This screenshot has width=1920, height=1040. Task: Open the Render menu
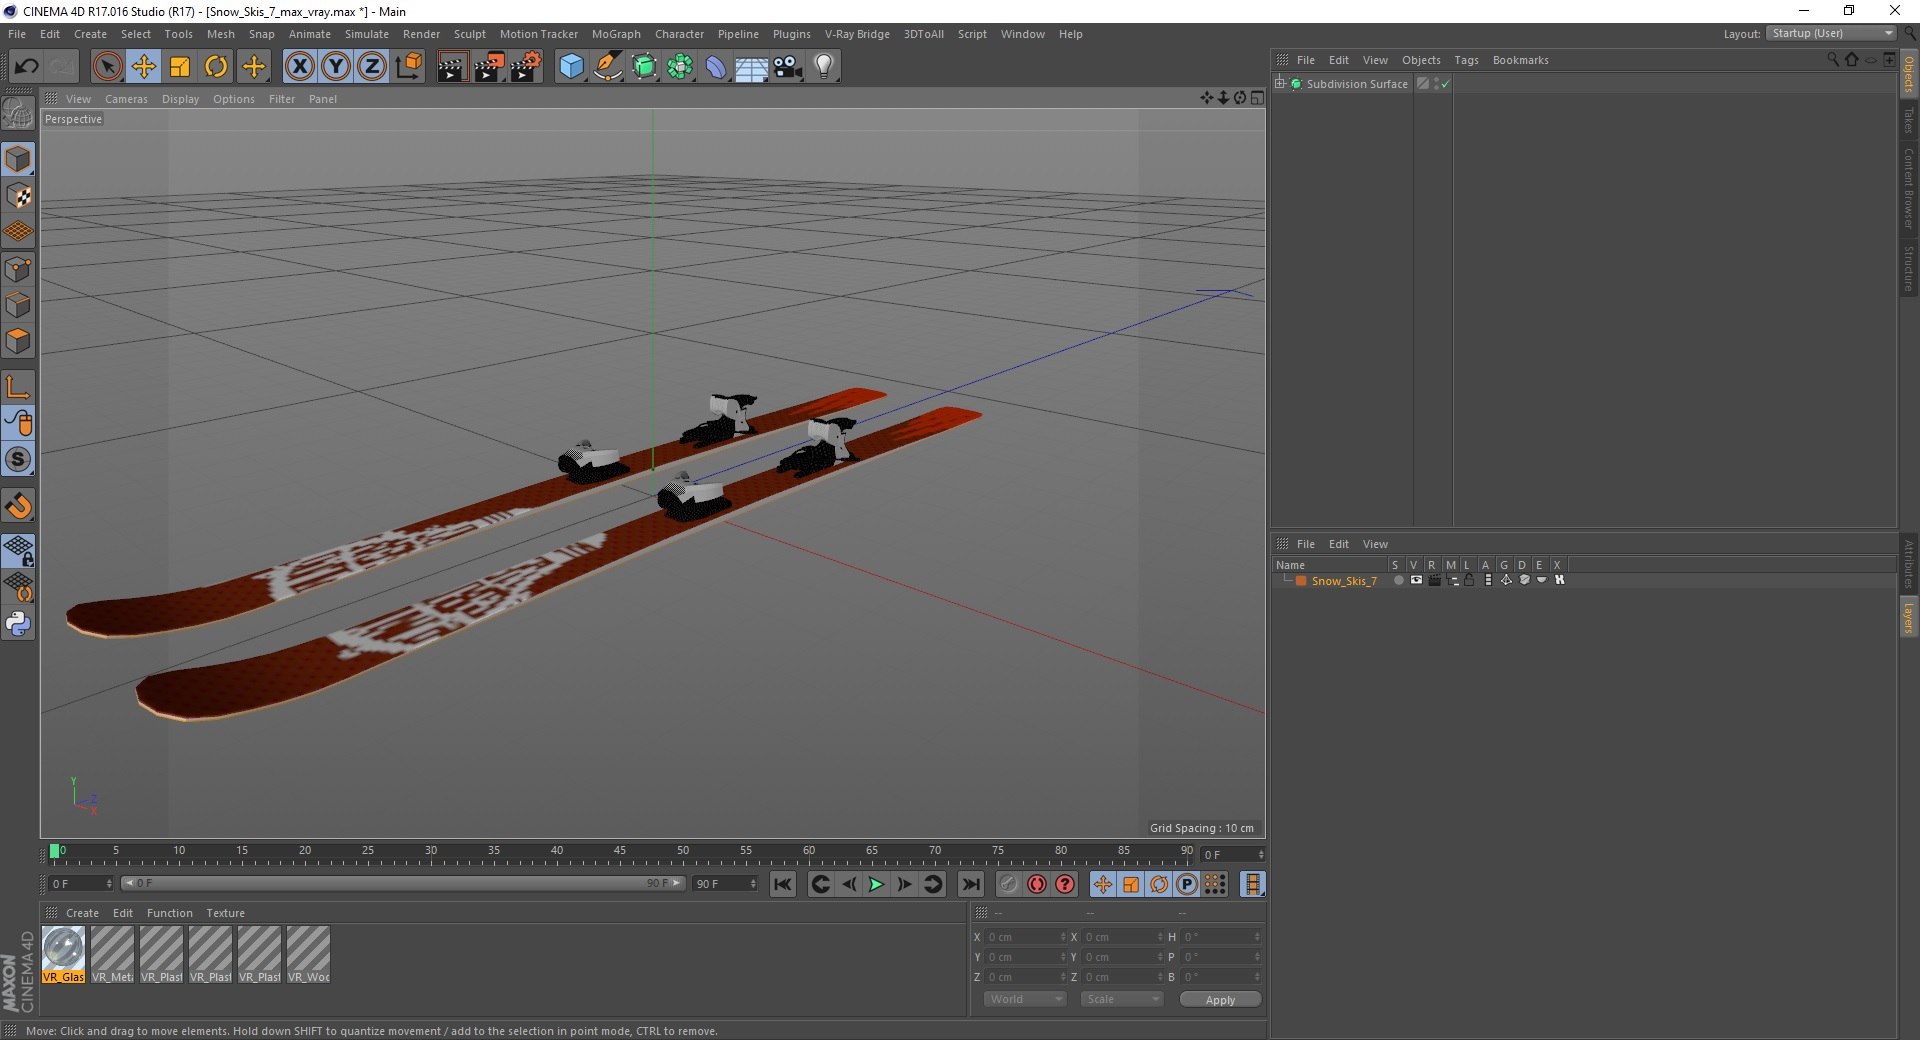[x=421, y=34]
